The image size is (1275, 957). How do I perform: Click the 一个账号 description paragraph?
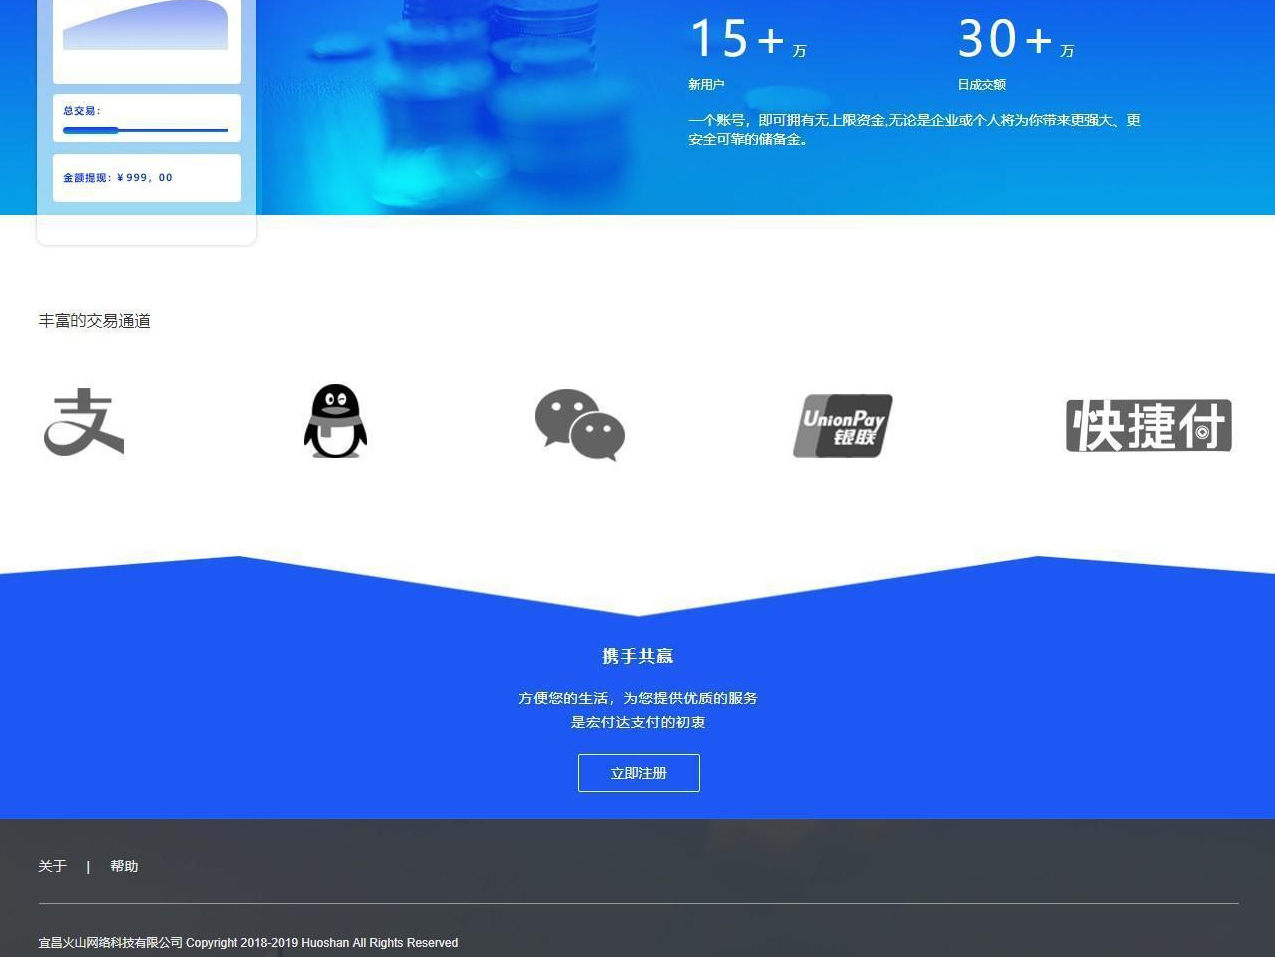(x=914, y=130)
